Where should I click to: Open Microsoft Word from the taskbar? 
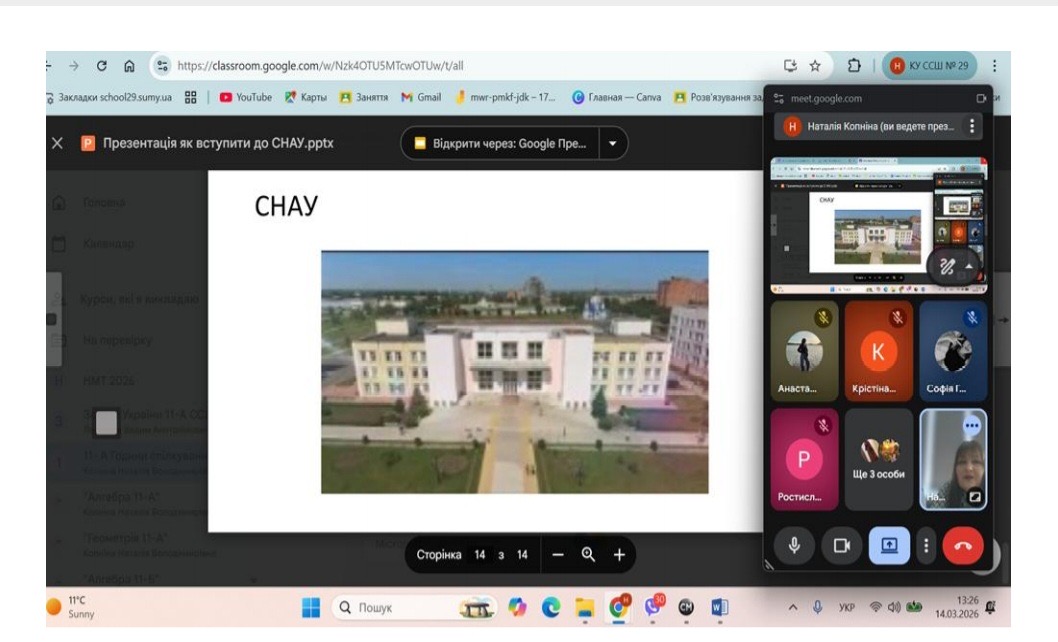coord(719,607)
